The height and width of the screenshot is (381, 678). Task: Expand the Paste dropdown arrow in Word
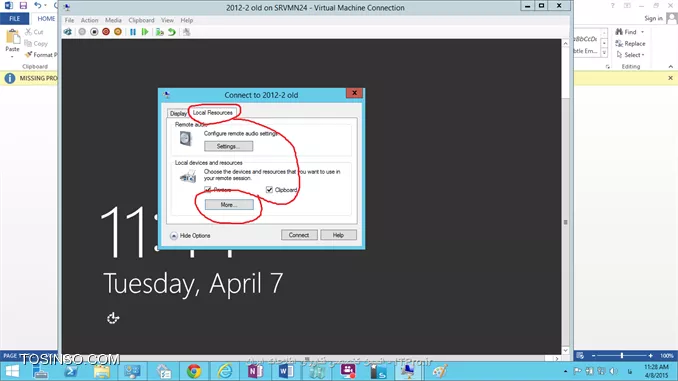coord(12,57)
